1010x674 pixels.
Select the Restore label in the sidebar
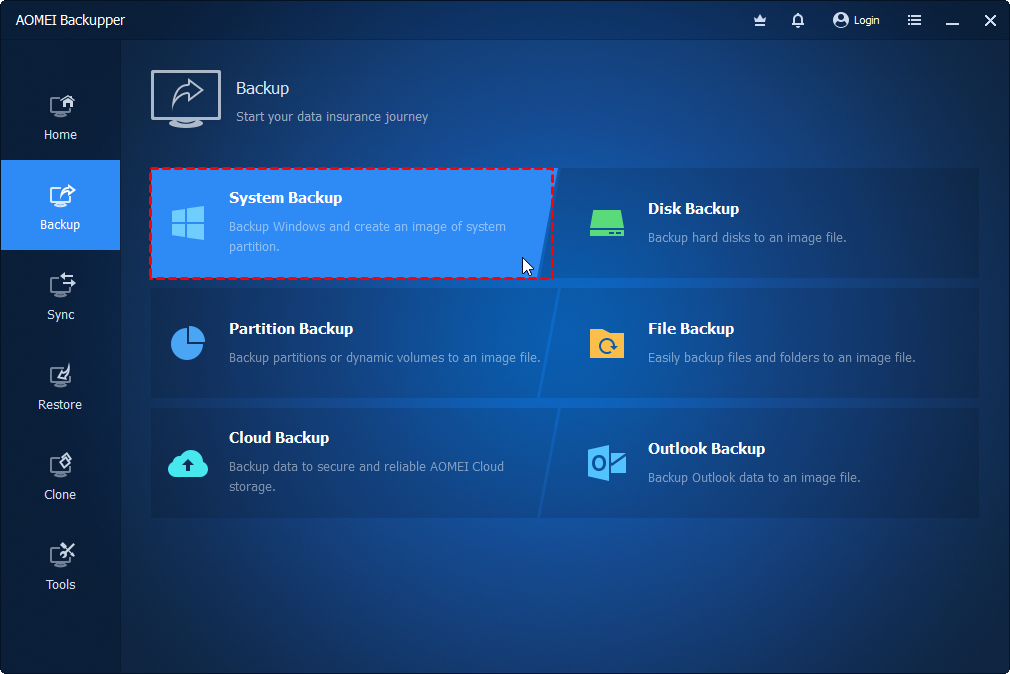click(60, 405)
